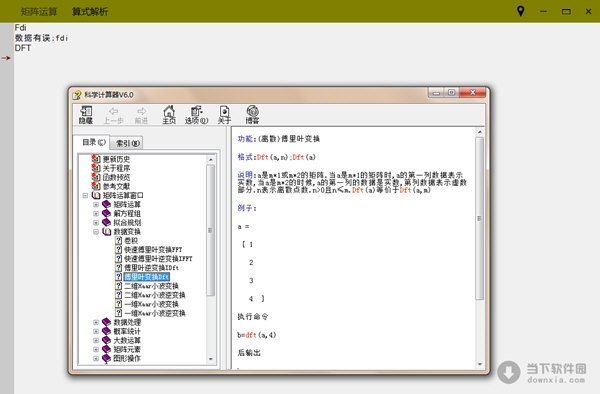The height and width of the screenshot is (394, 600).
Task: Select the 函数预览 tree entry
Action: (116, 177)
